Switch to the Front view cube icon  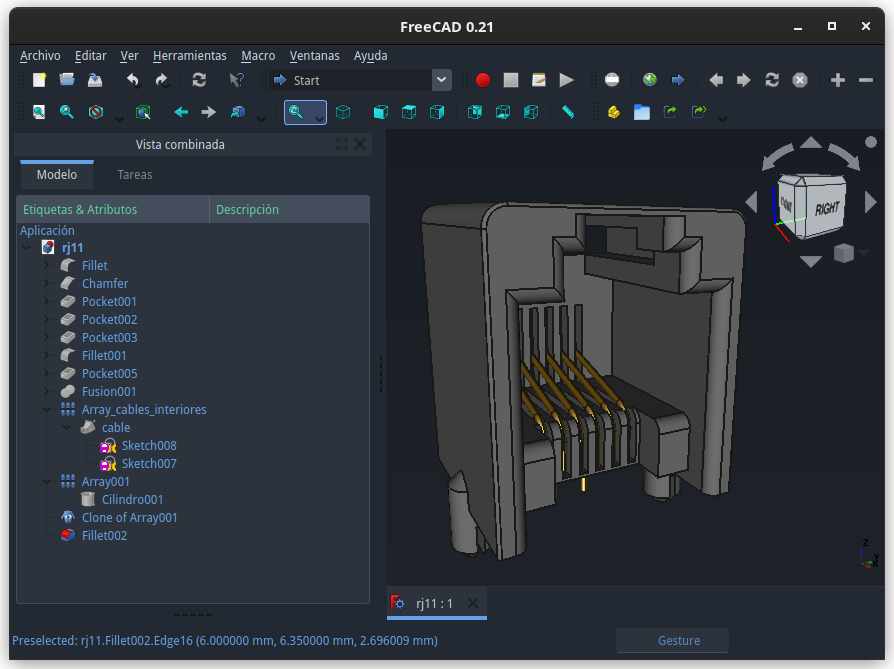(381, 112)
